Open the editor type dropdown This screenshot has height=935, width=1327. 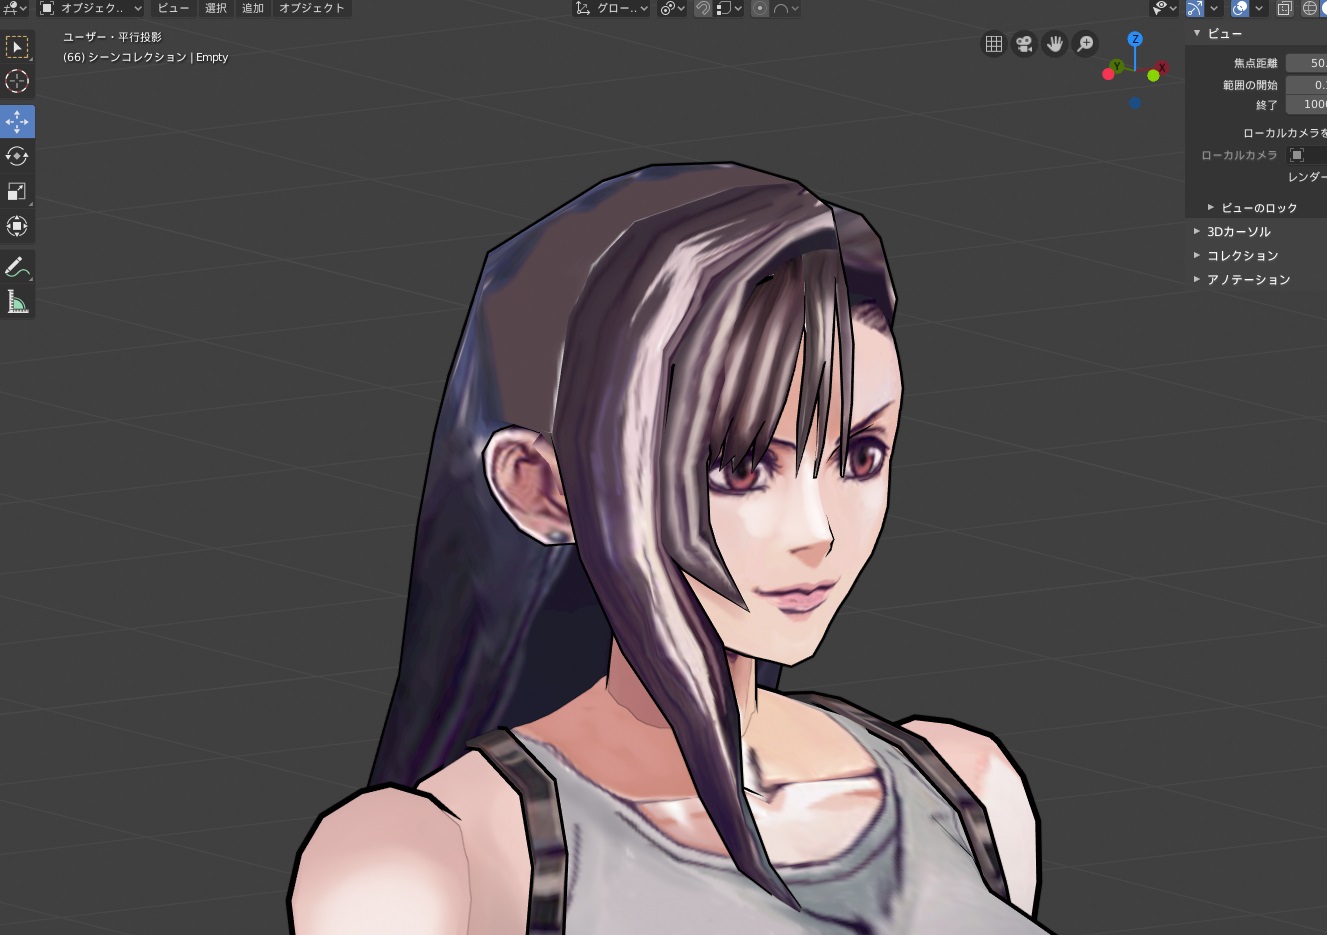click(14, 8)
